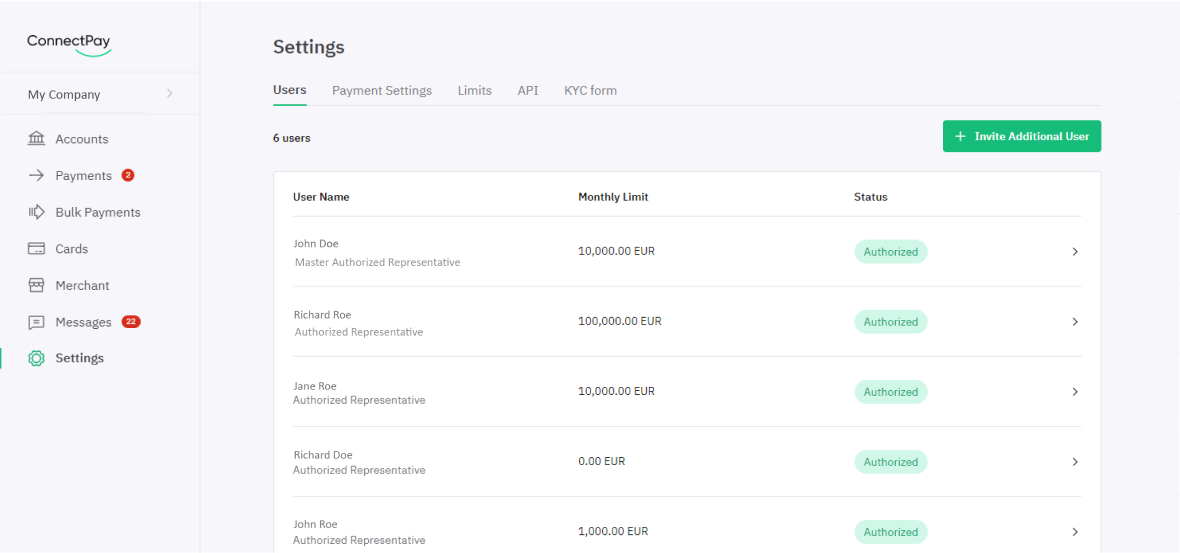Click the Status column header
1180x553 pixels.
871,197
